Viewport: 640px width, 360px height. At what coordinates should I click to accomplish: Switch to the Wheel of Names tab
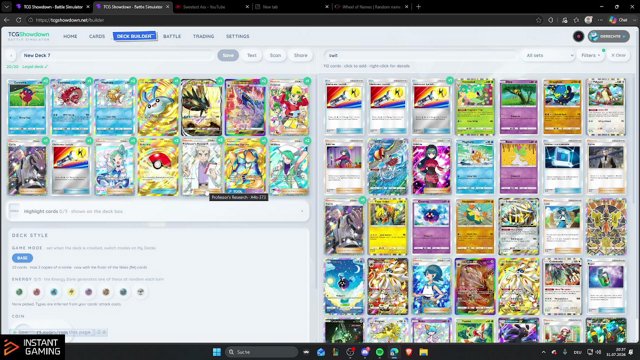tap(372, 7)
